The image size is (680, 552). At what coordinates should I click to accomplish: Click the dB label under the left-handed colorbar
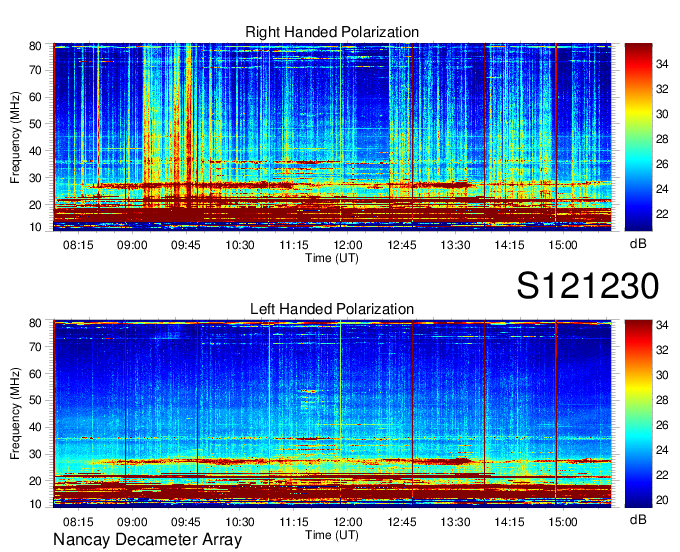pos(638,519)
